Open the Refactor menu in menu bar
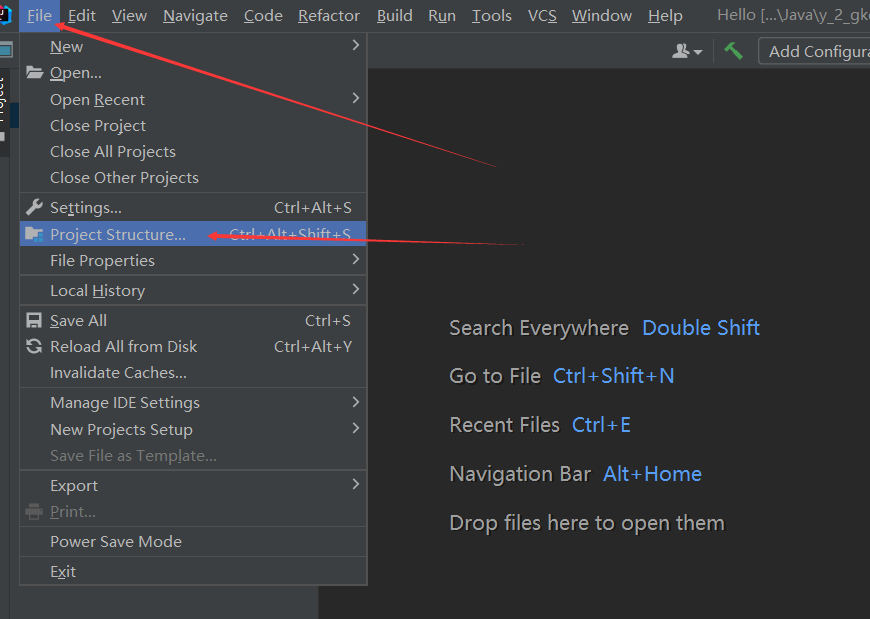 [x=329, y=15]
